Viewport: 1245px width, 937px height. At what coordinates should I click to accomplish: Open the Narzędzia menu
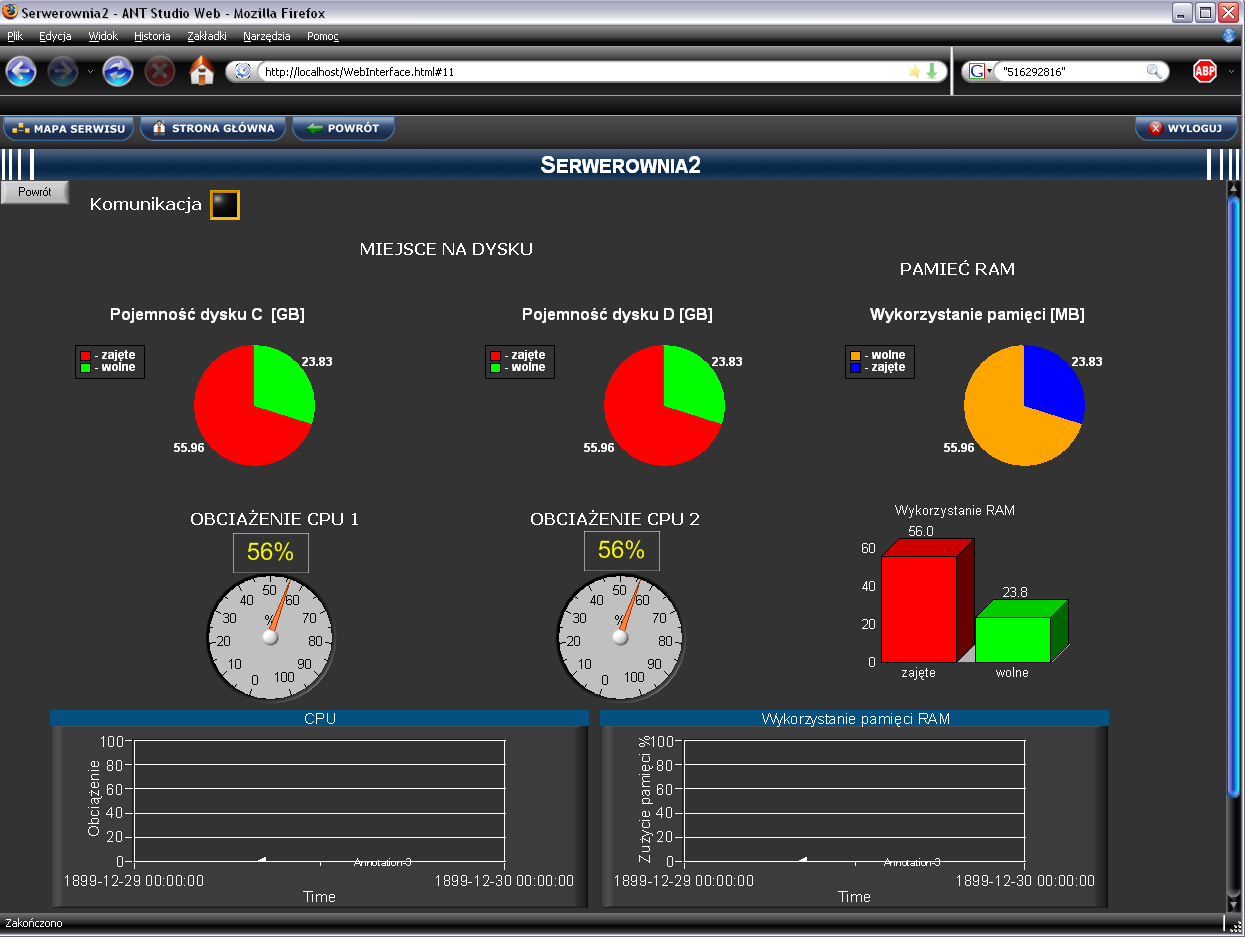click(x=267, y=36)
